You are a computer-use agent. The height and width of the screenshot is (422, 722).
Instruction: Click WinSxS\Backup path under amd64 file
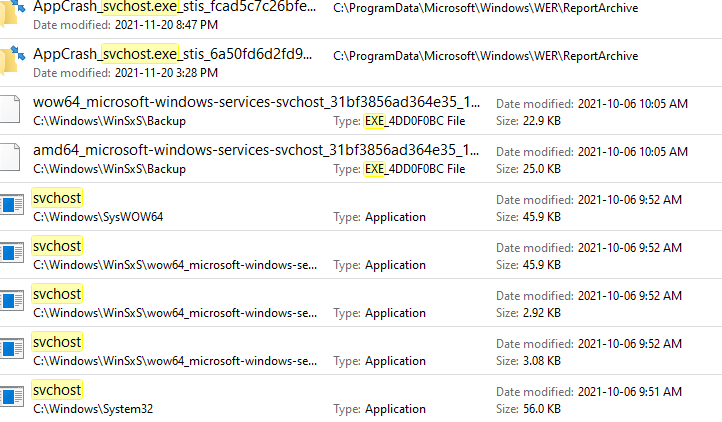click(x=110, y=169)
